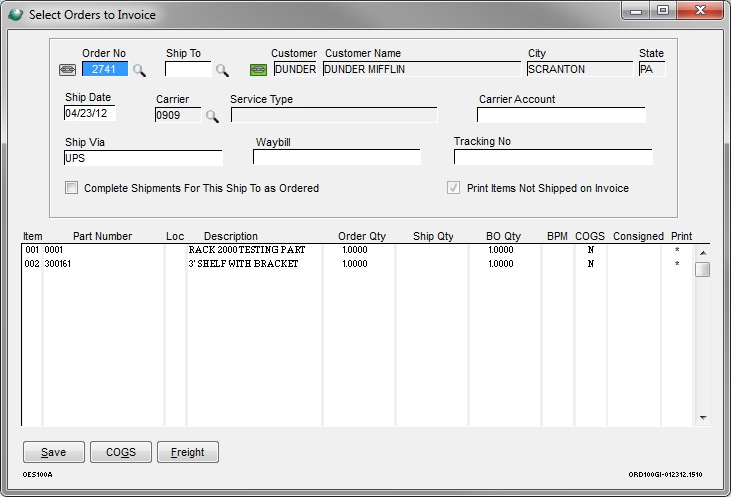Click the Consigned column header

pyautogui.click(x=638, y=236)
